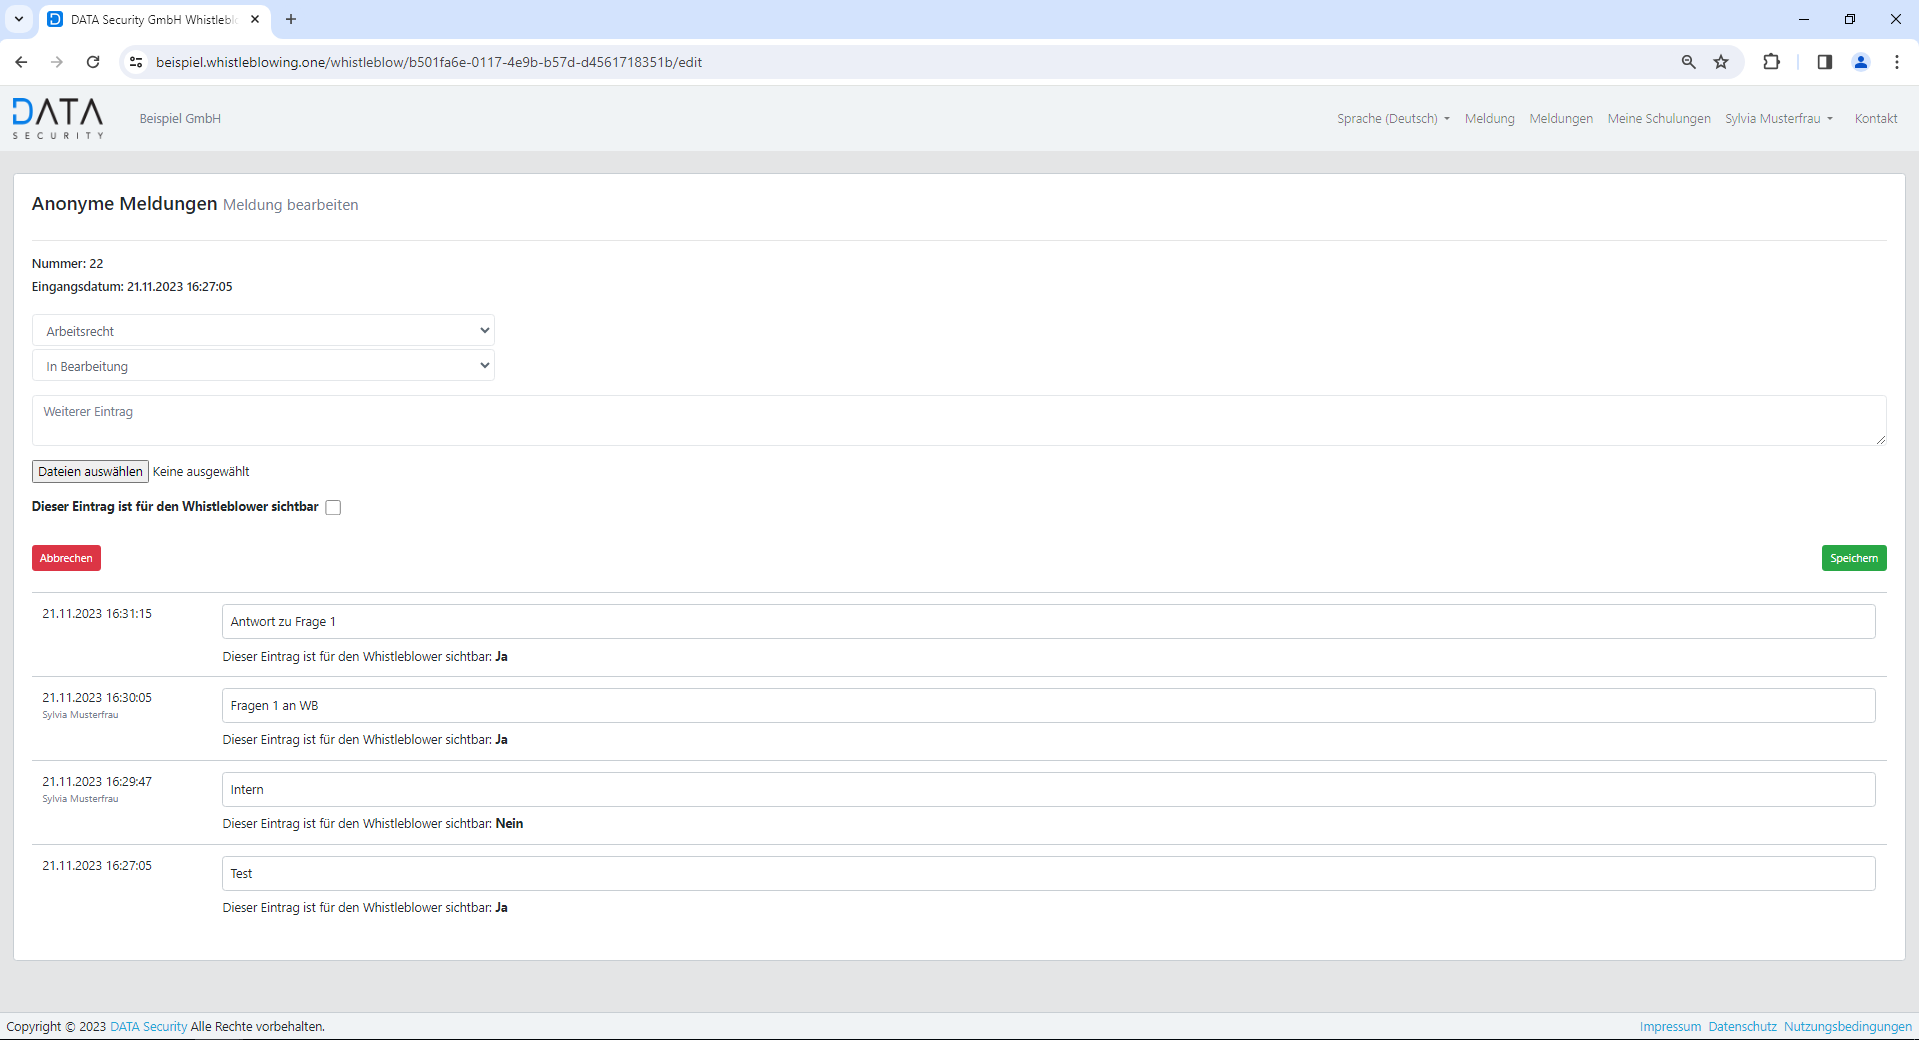Image resolution: width=1919 pixels, height=1040 pixels.
Task: Click the zoom magnifier icon in address bar
Action: click(x=1688, y=62)
